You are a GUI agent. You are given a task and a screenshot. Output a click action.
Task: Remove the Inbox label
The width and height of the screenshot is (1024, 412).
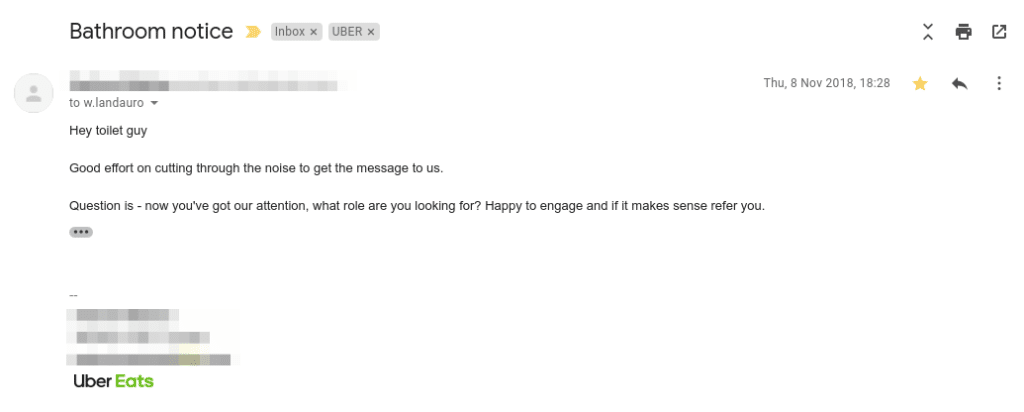click(313, 31)
